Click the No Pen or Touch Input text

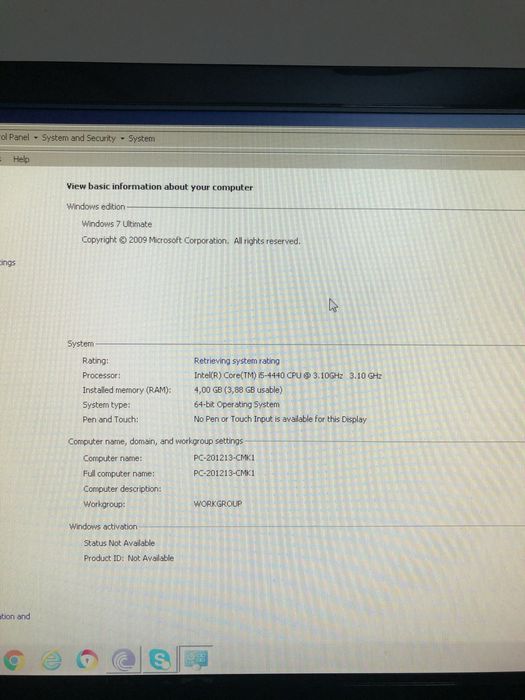(x=280, y=419)
